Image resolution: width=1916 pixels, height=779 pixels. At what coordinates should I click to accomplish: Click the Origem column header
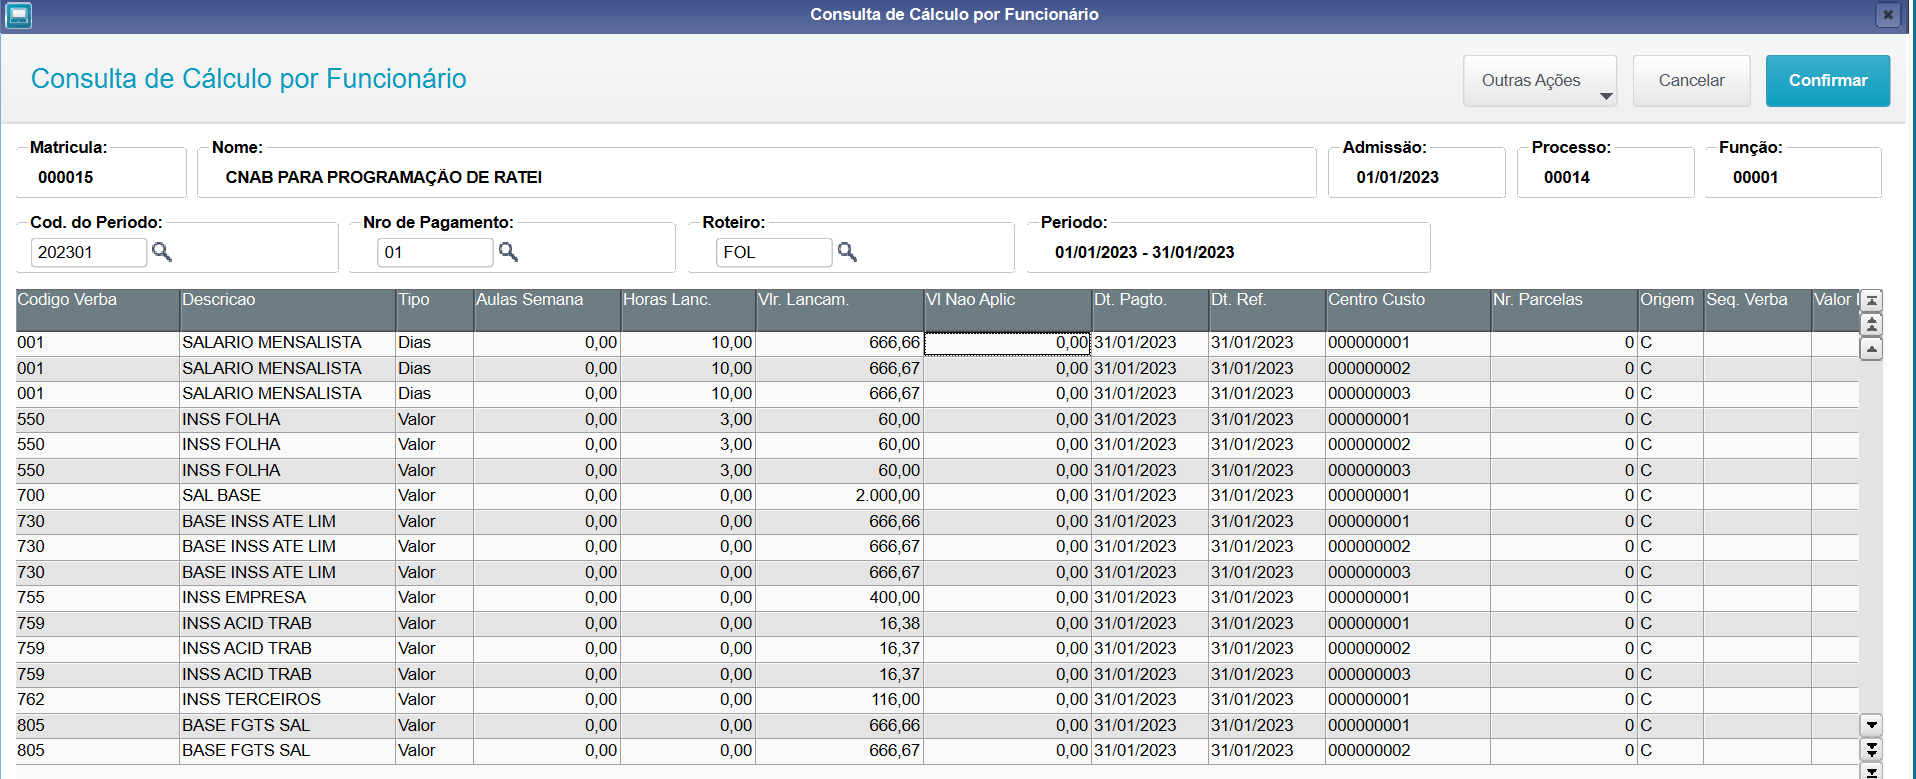click(1671, 310)
